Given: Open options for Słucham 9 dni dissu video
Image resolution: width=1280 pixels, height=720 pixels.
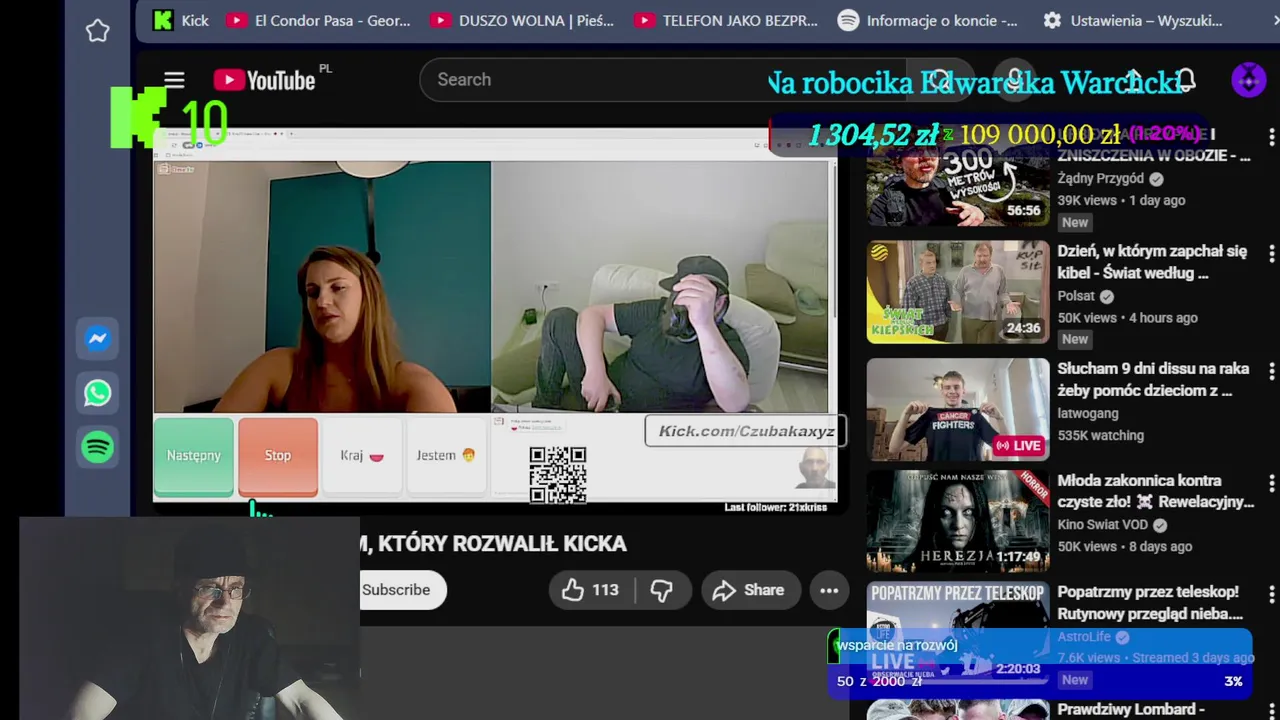Looking at the screenshot, I should [x=1271, y=371].
